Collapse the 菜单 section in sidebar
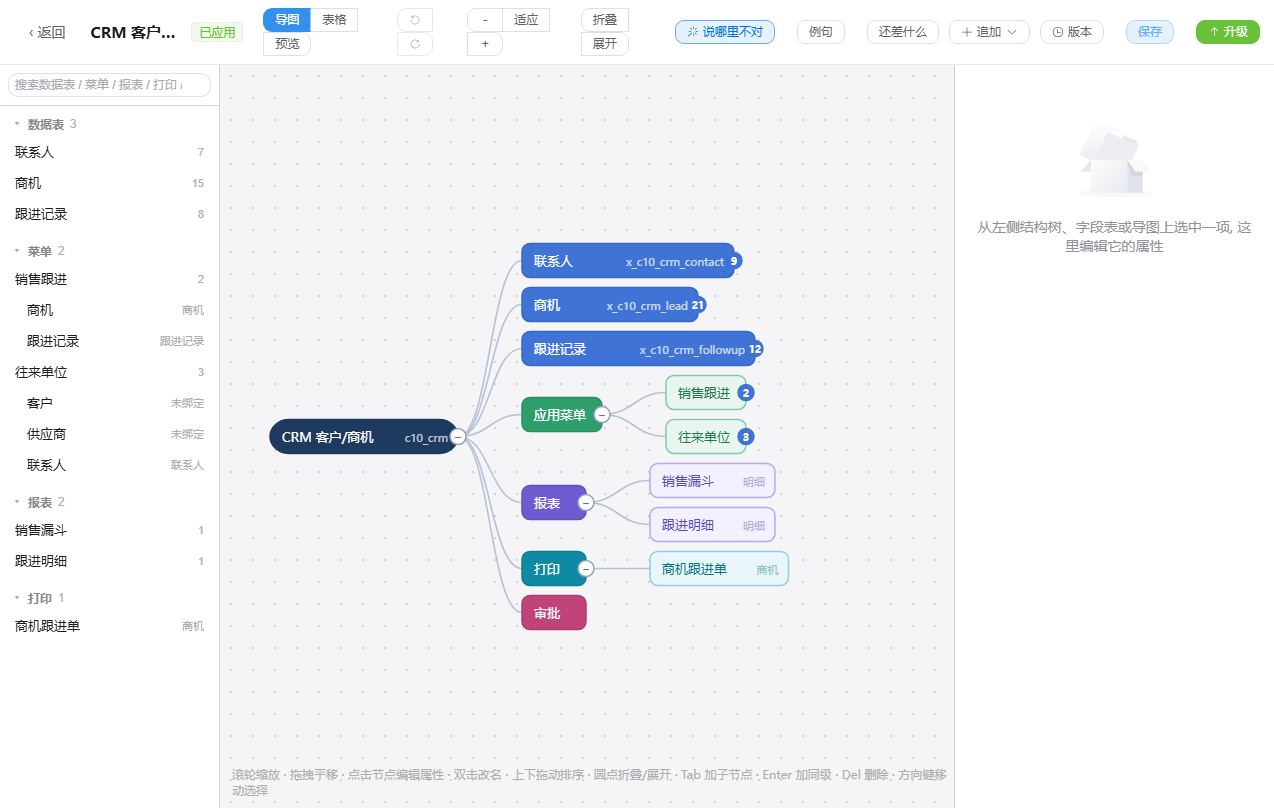Screen dimensions: 1274x808 click(x=17, y=251)
